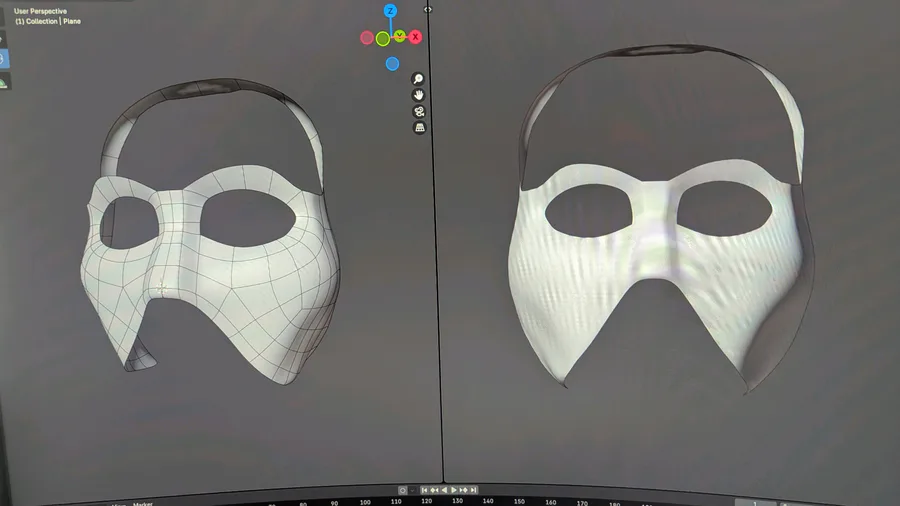Jump to the timeline start frame

point(424,490)
